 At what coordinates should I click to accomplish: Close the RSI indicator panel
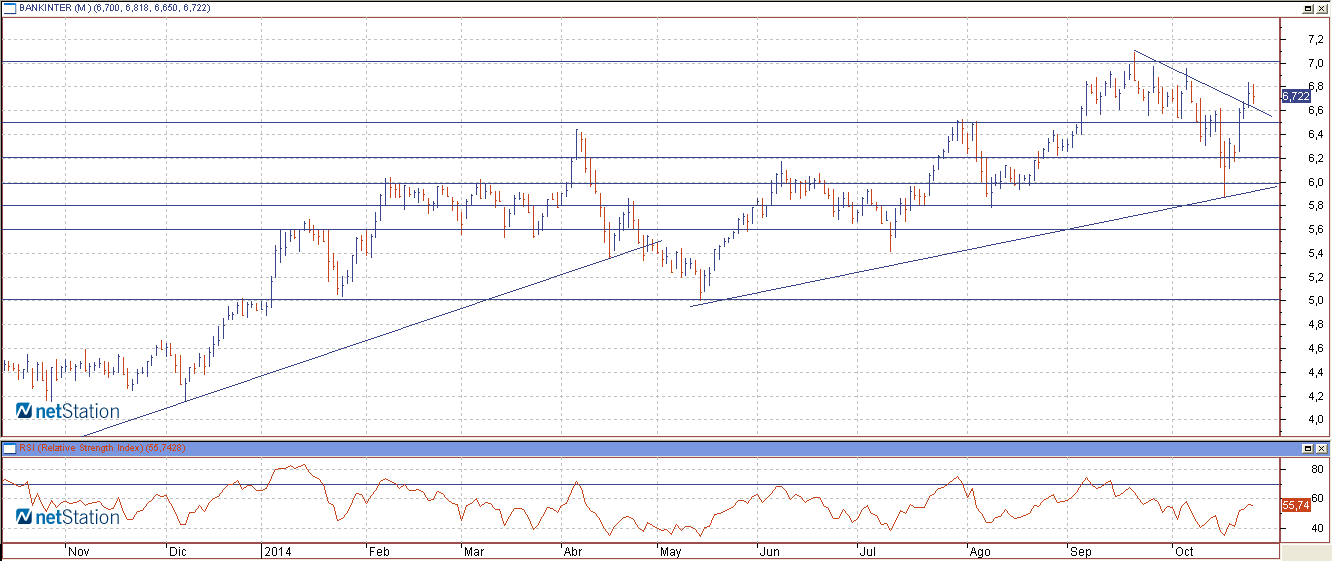coord(1322,448)
